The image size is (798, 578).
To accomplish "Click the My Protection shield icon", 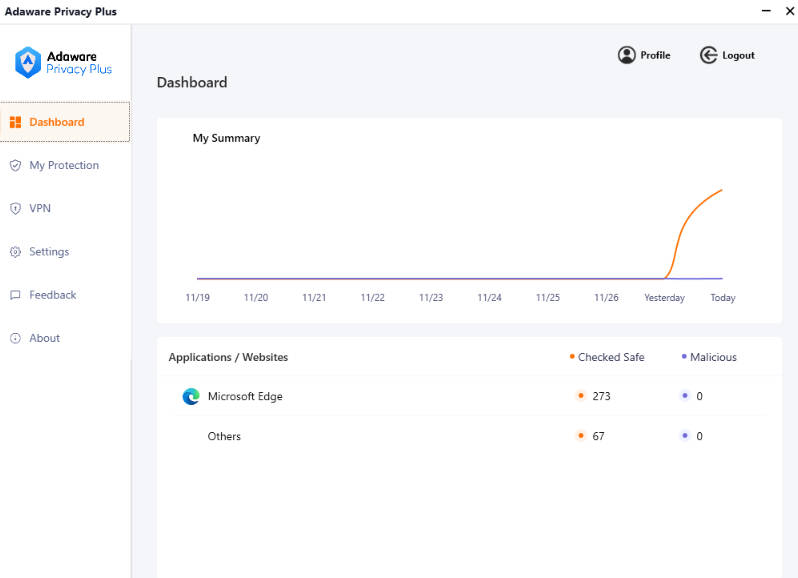I will [16, 165].
